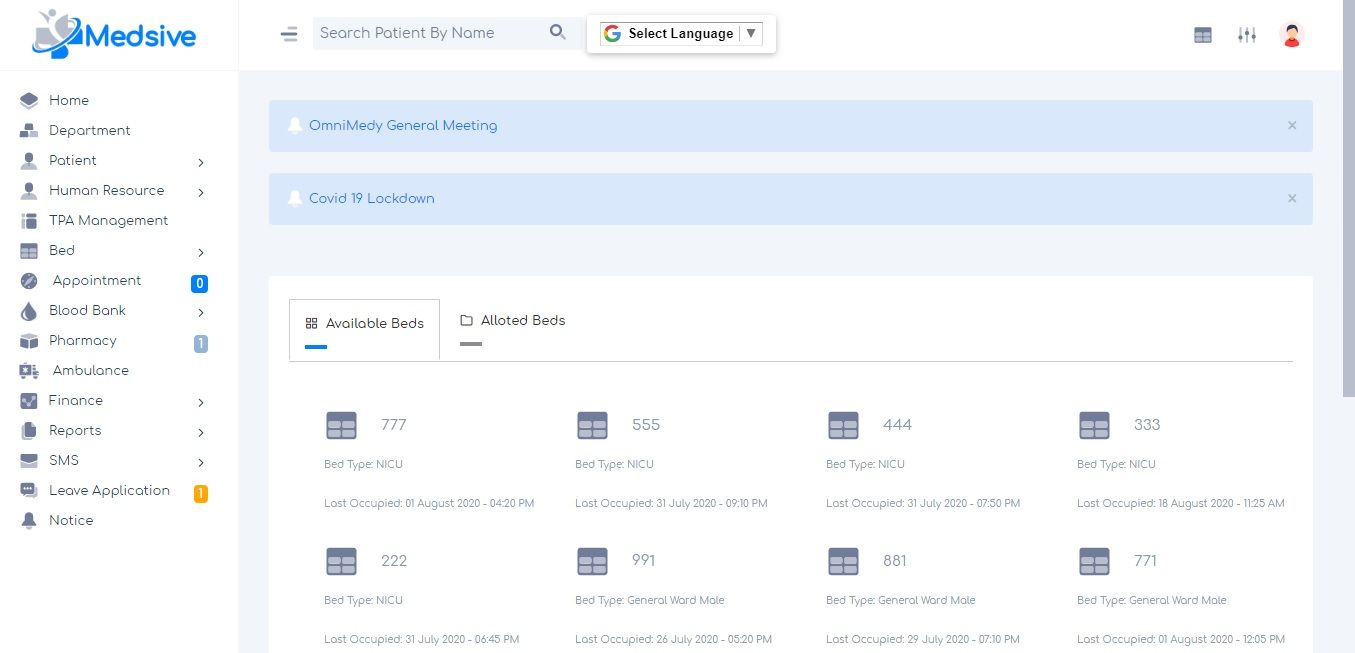Open the TPA Management menu item
This screenshot has width=1355, height=653.
pyautogui.click(x=108, y=221)
